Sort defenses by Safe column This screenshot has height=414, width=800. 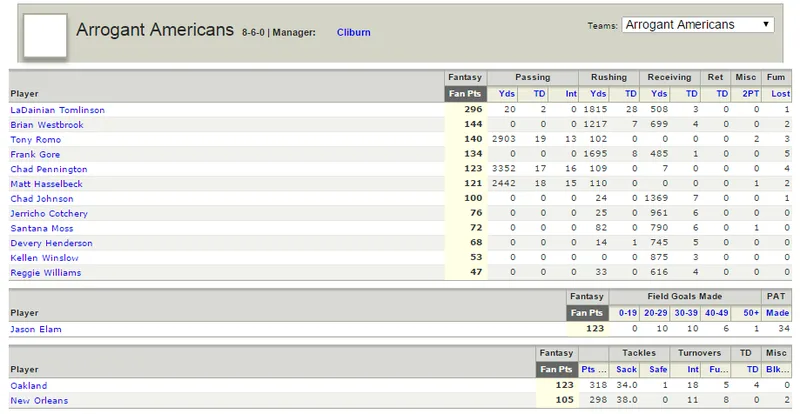tap(658, 369)
